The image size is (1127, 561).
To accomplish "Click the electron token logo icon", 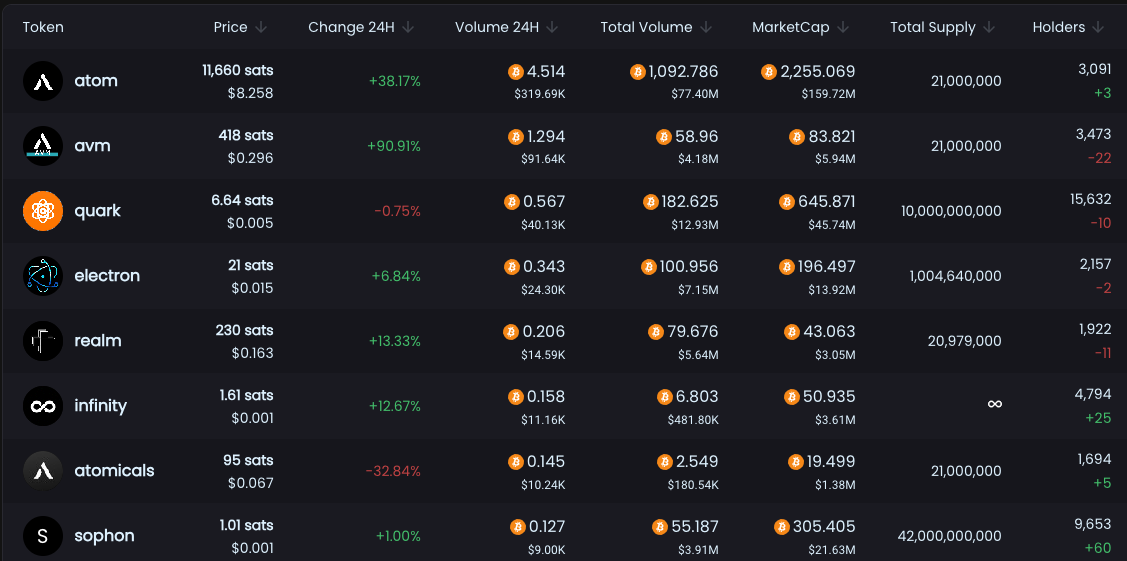I will tap(43, 276).
